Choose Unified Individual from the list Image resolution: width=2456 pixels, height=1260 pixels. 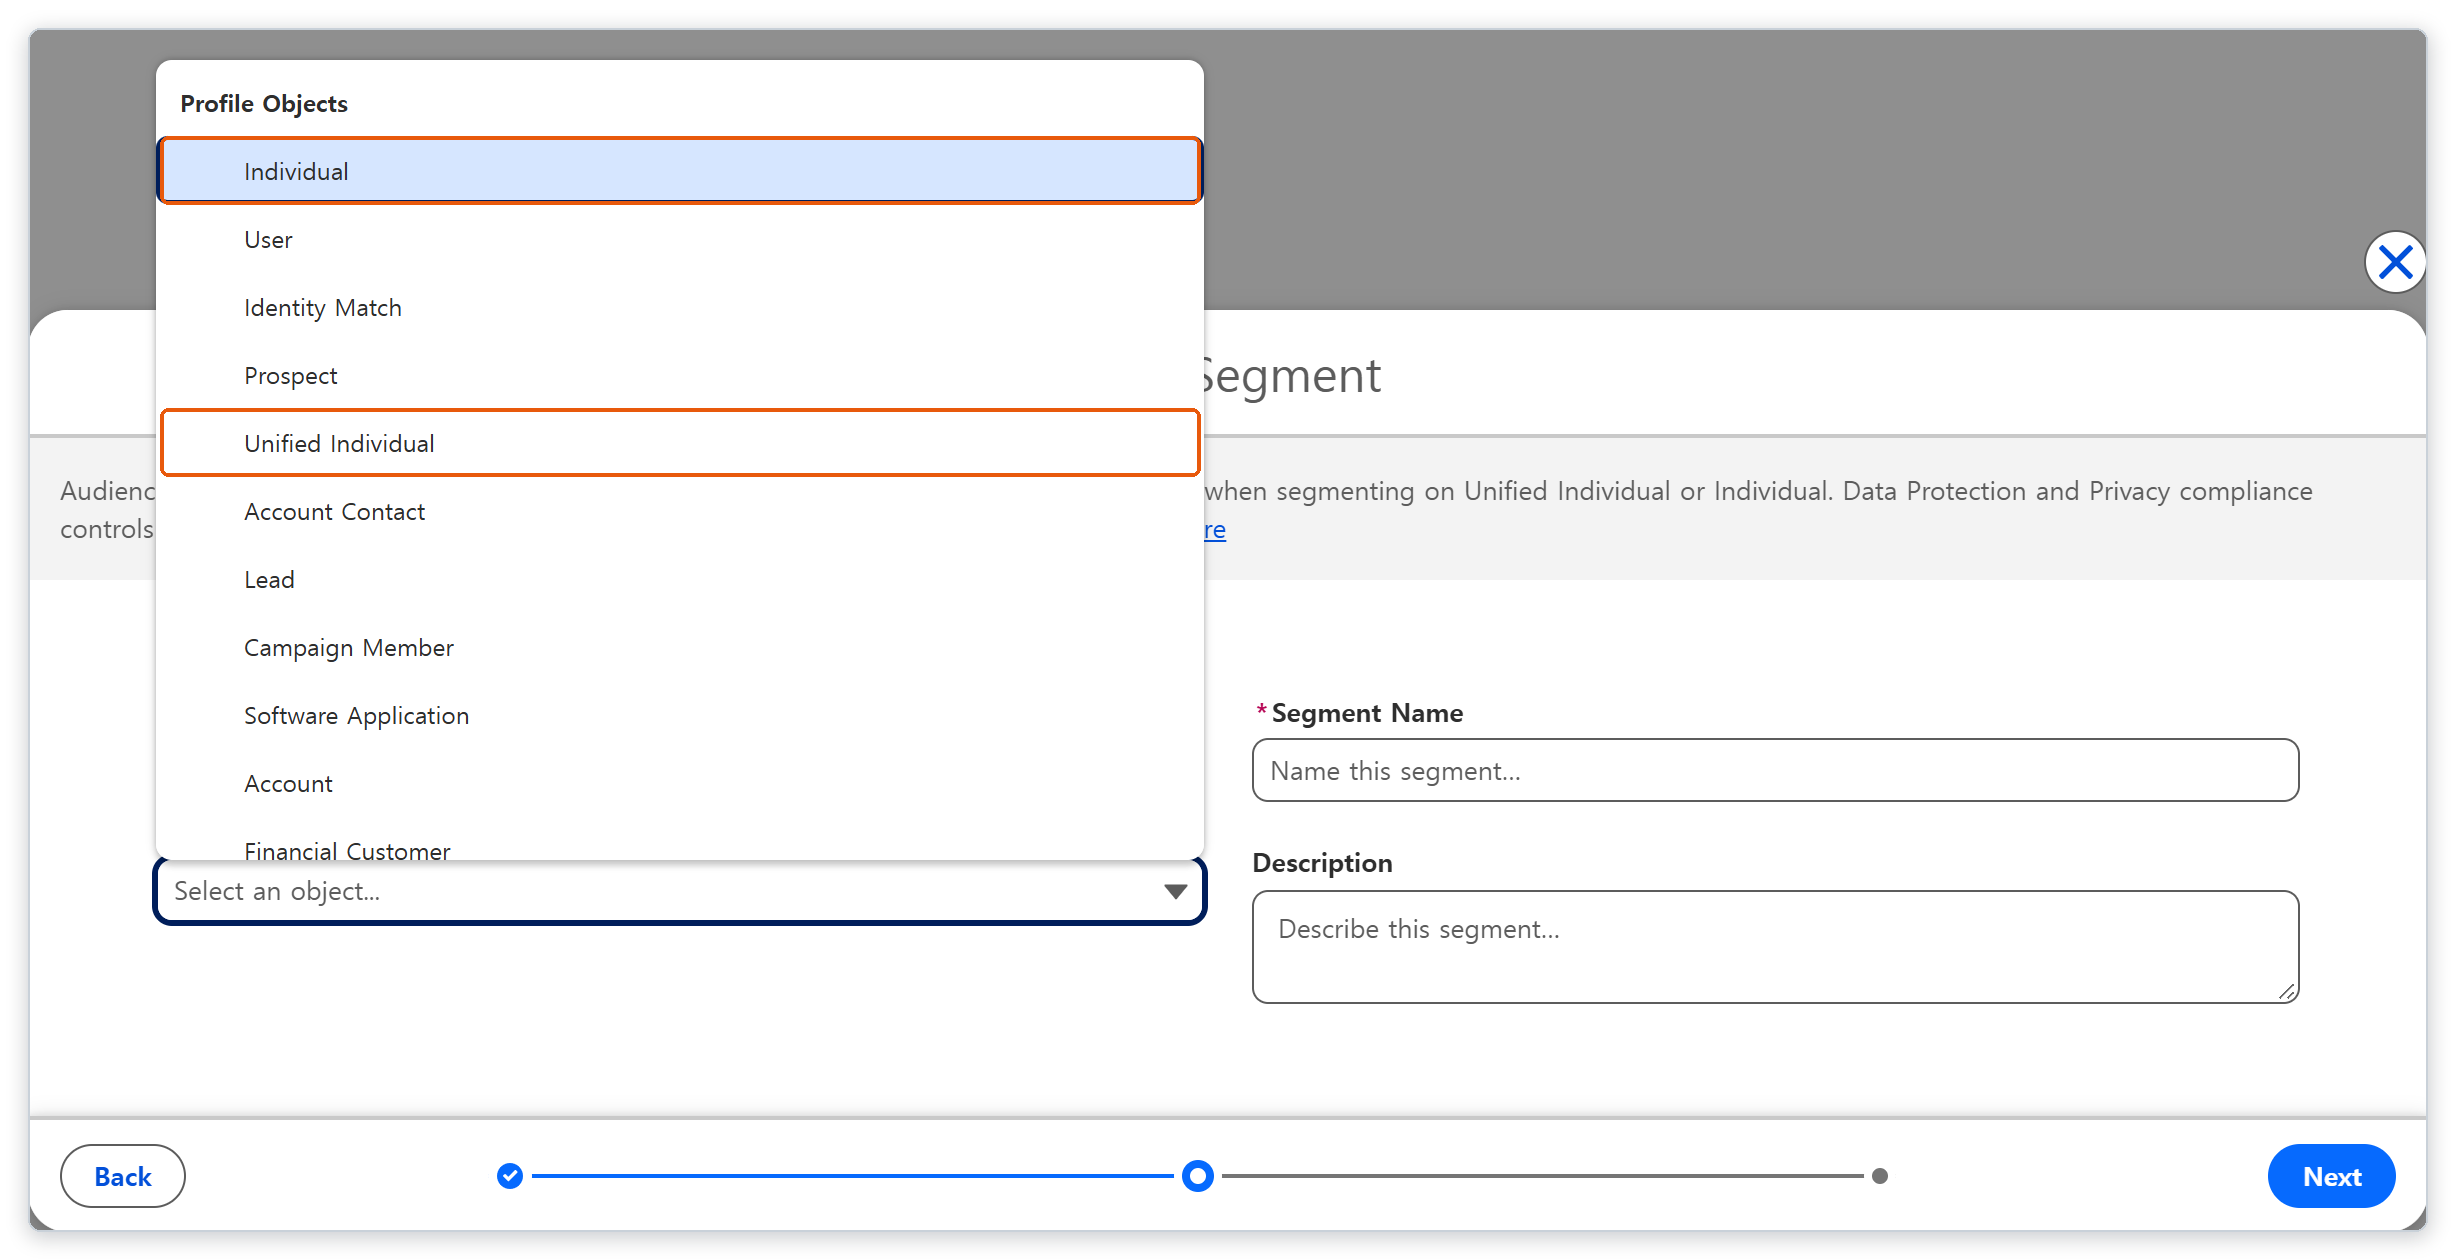[680, 443]
